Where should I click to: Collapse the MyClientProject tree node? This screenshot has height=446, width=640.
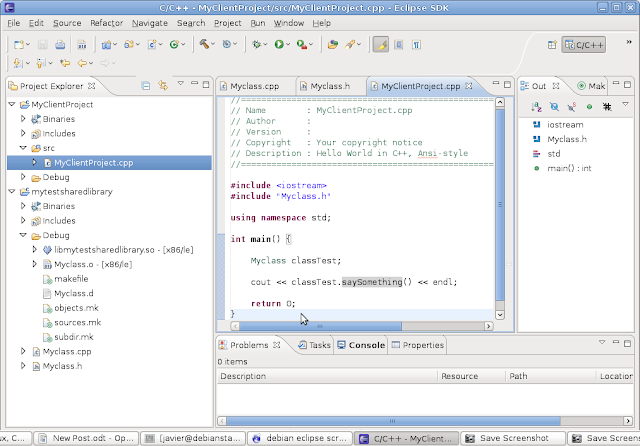click(x=12, y=104)
